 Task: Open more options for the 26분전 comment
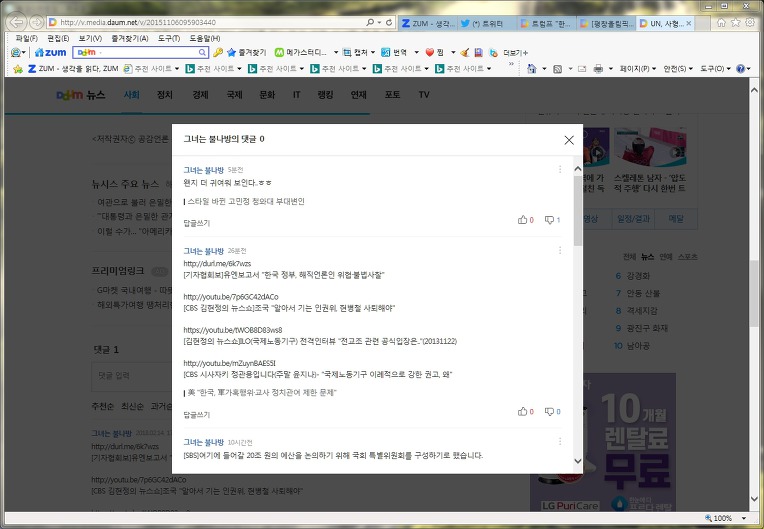[x=560, y=250]
